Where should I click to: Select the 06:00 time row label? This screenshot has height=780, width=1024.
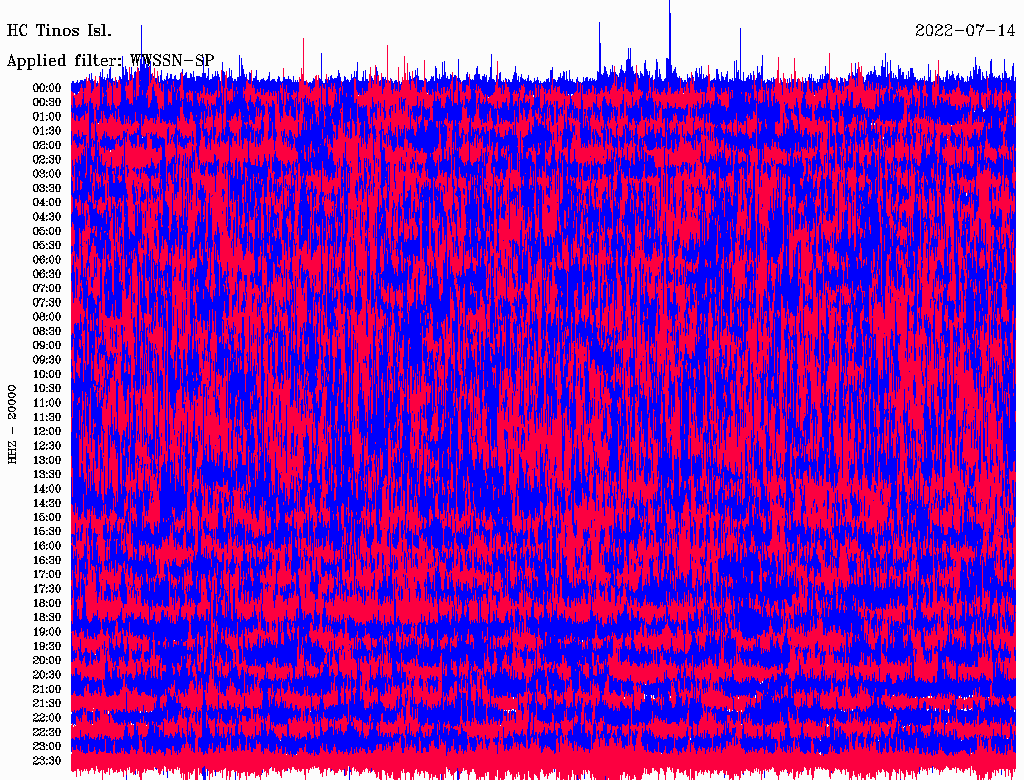pos(47,260)
